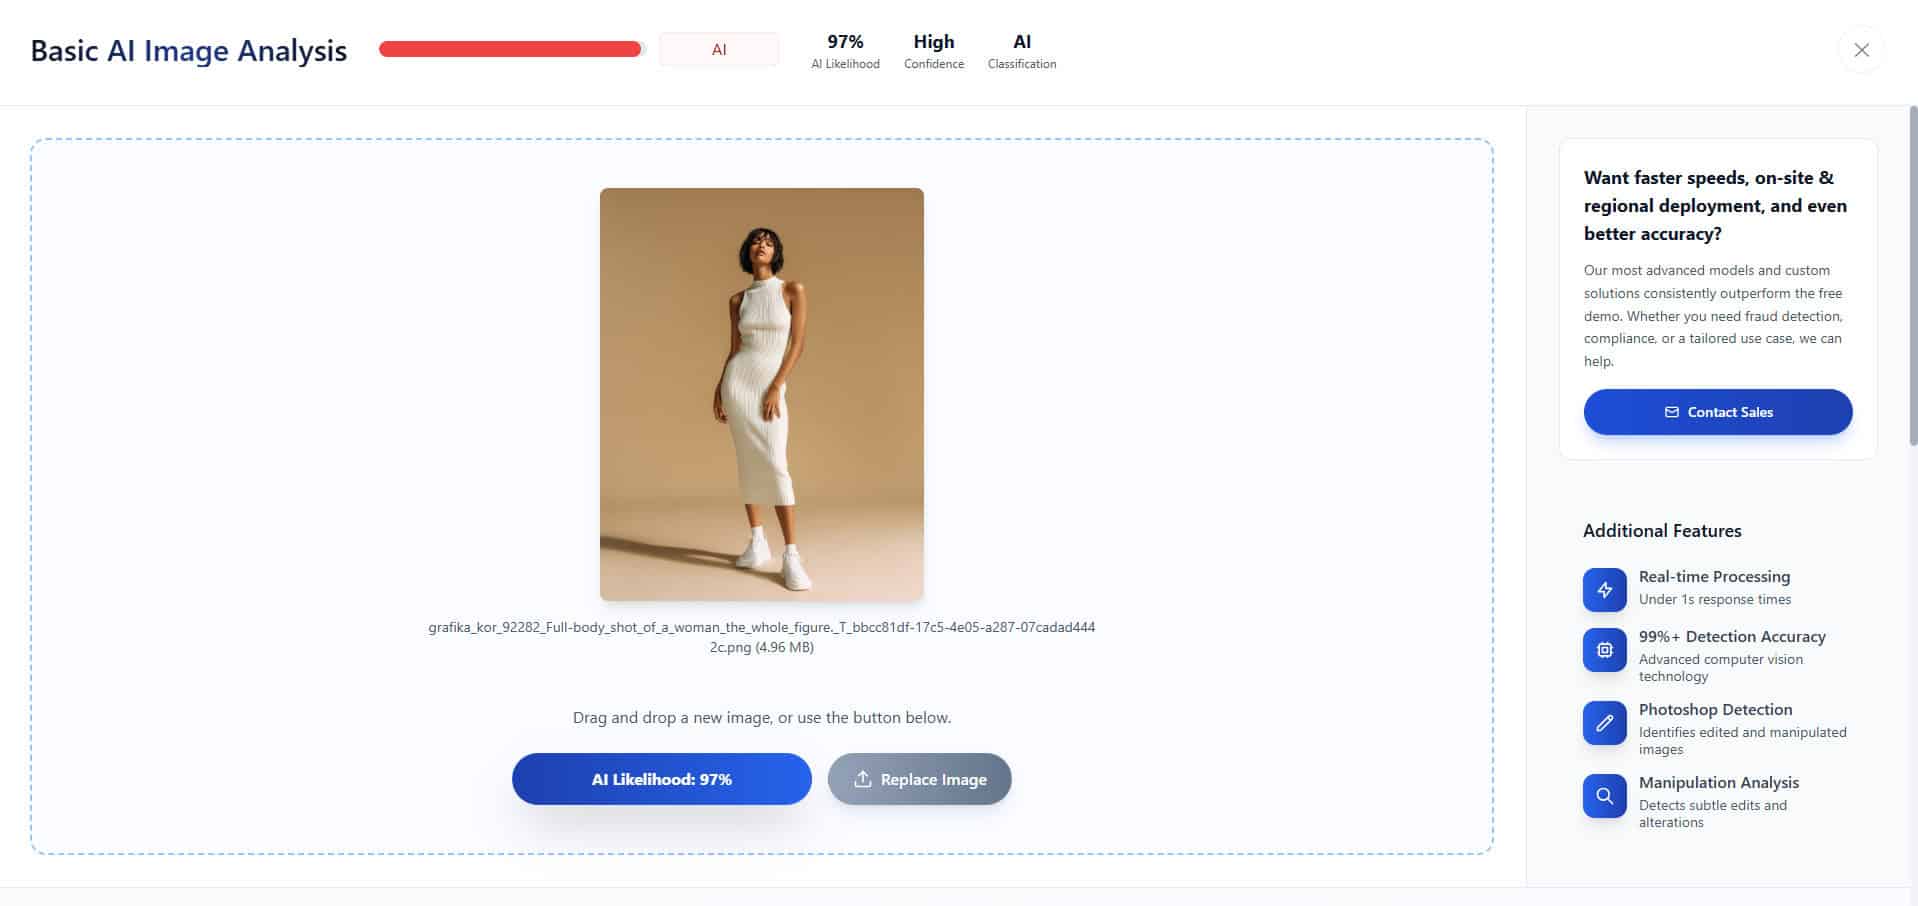Click the red AI likelihood progress bar
Viewport: 1918px width, 906px height.
pos(510,49)
